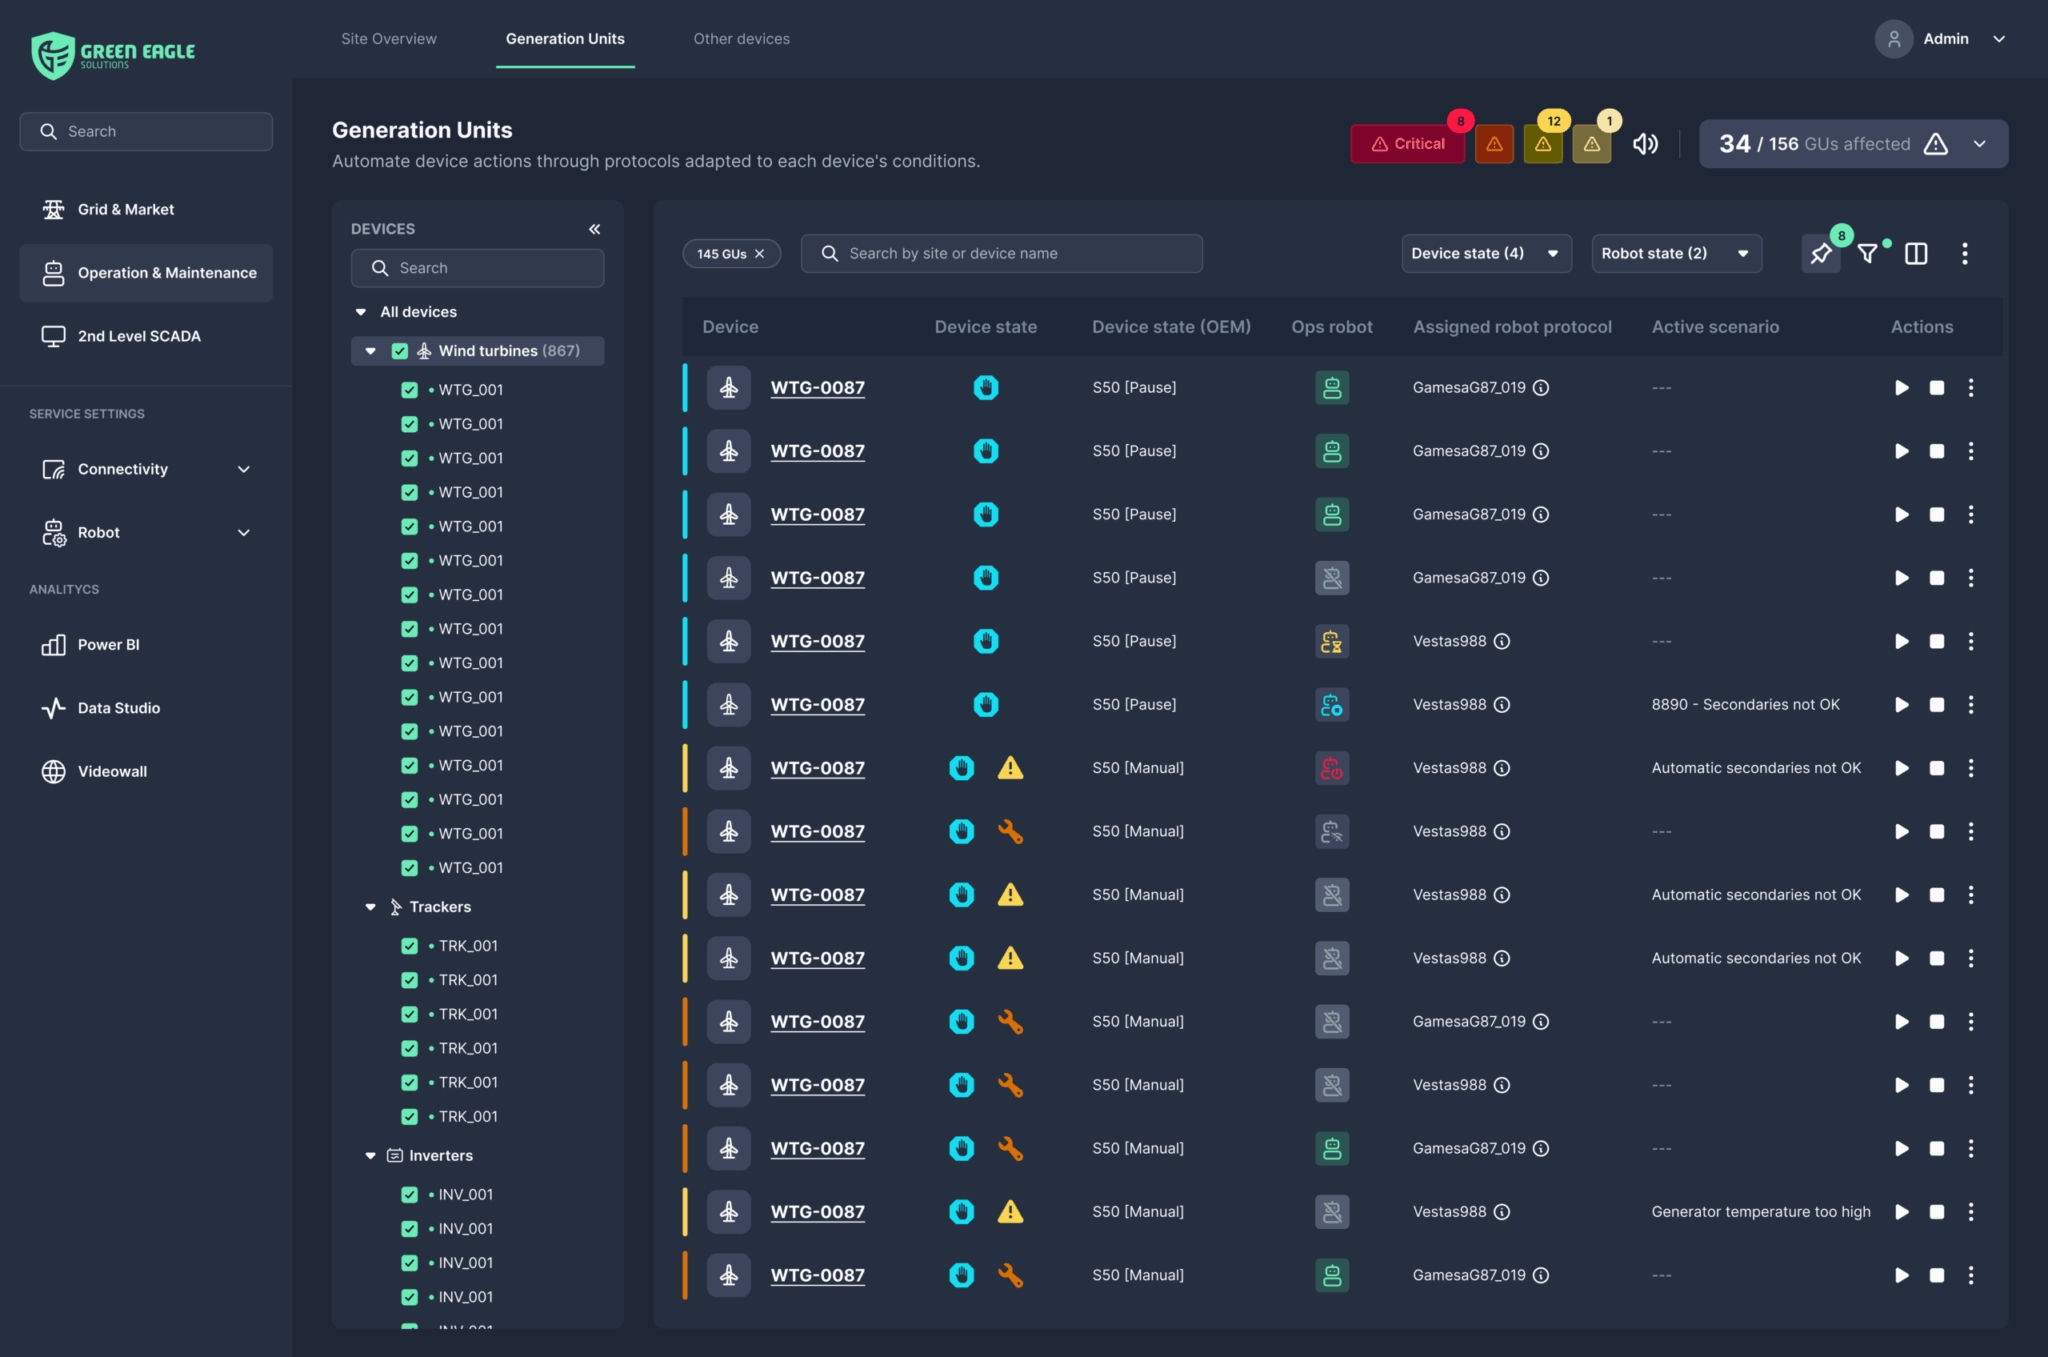The image size is (2048, 1357).
Task: Click the info icon next to the first GamesaG87_019 protocol
Action: [1541, 388]
